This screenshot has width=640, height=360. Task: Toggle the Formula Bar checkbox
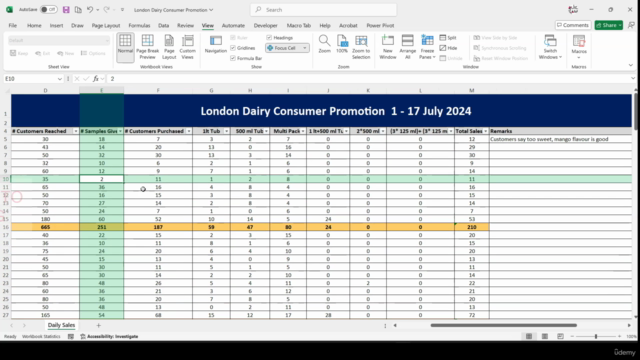[233, 58]
